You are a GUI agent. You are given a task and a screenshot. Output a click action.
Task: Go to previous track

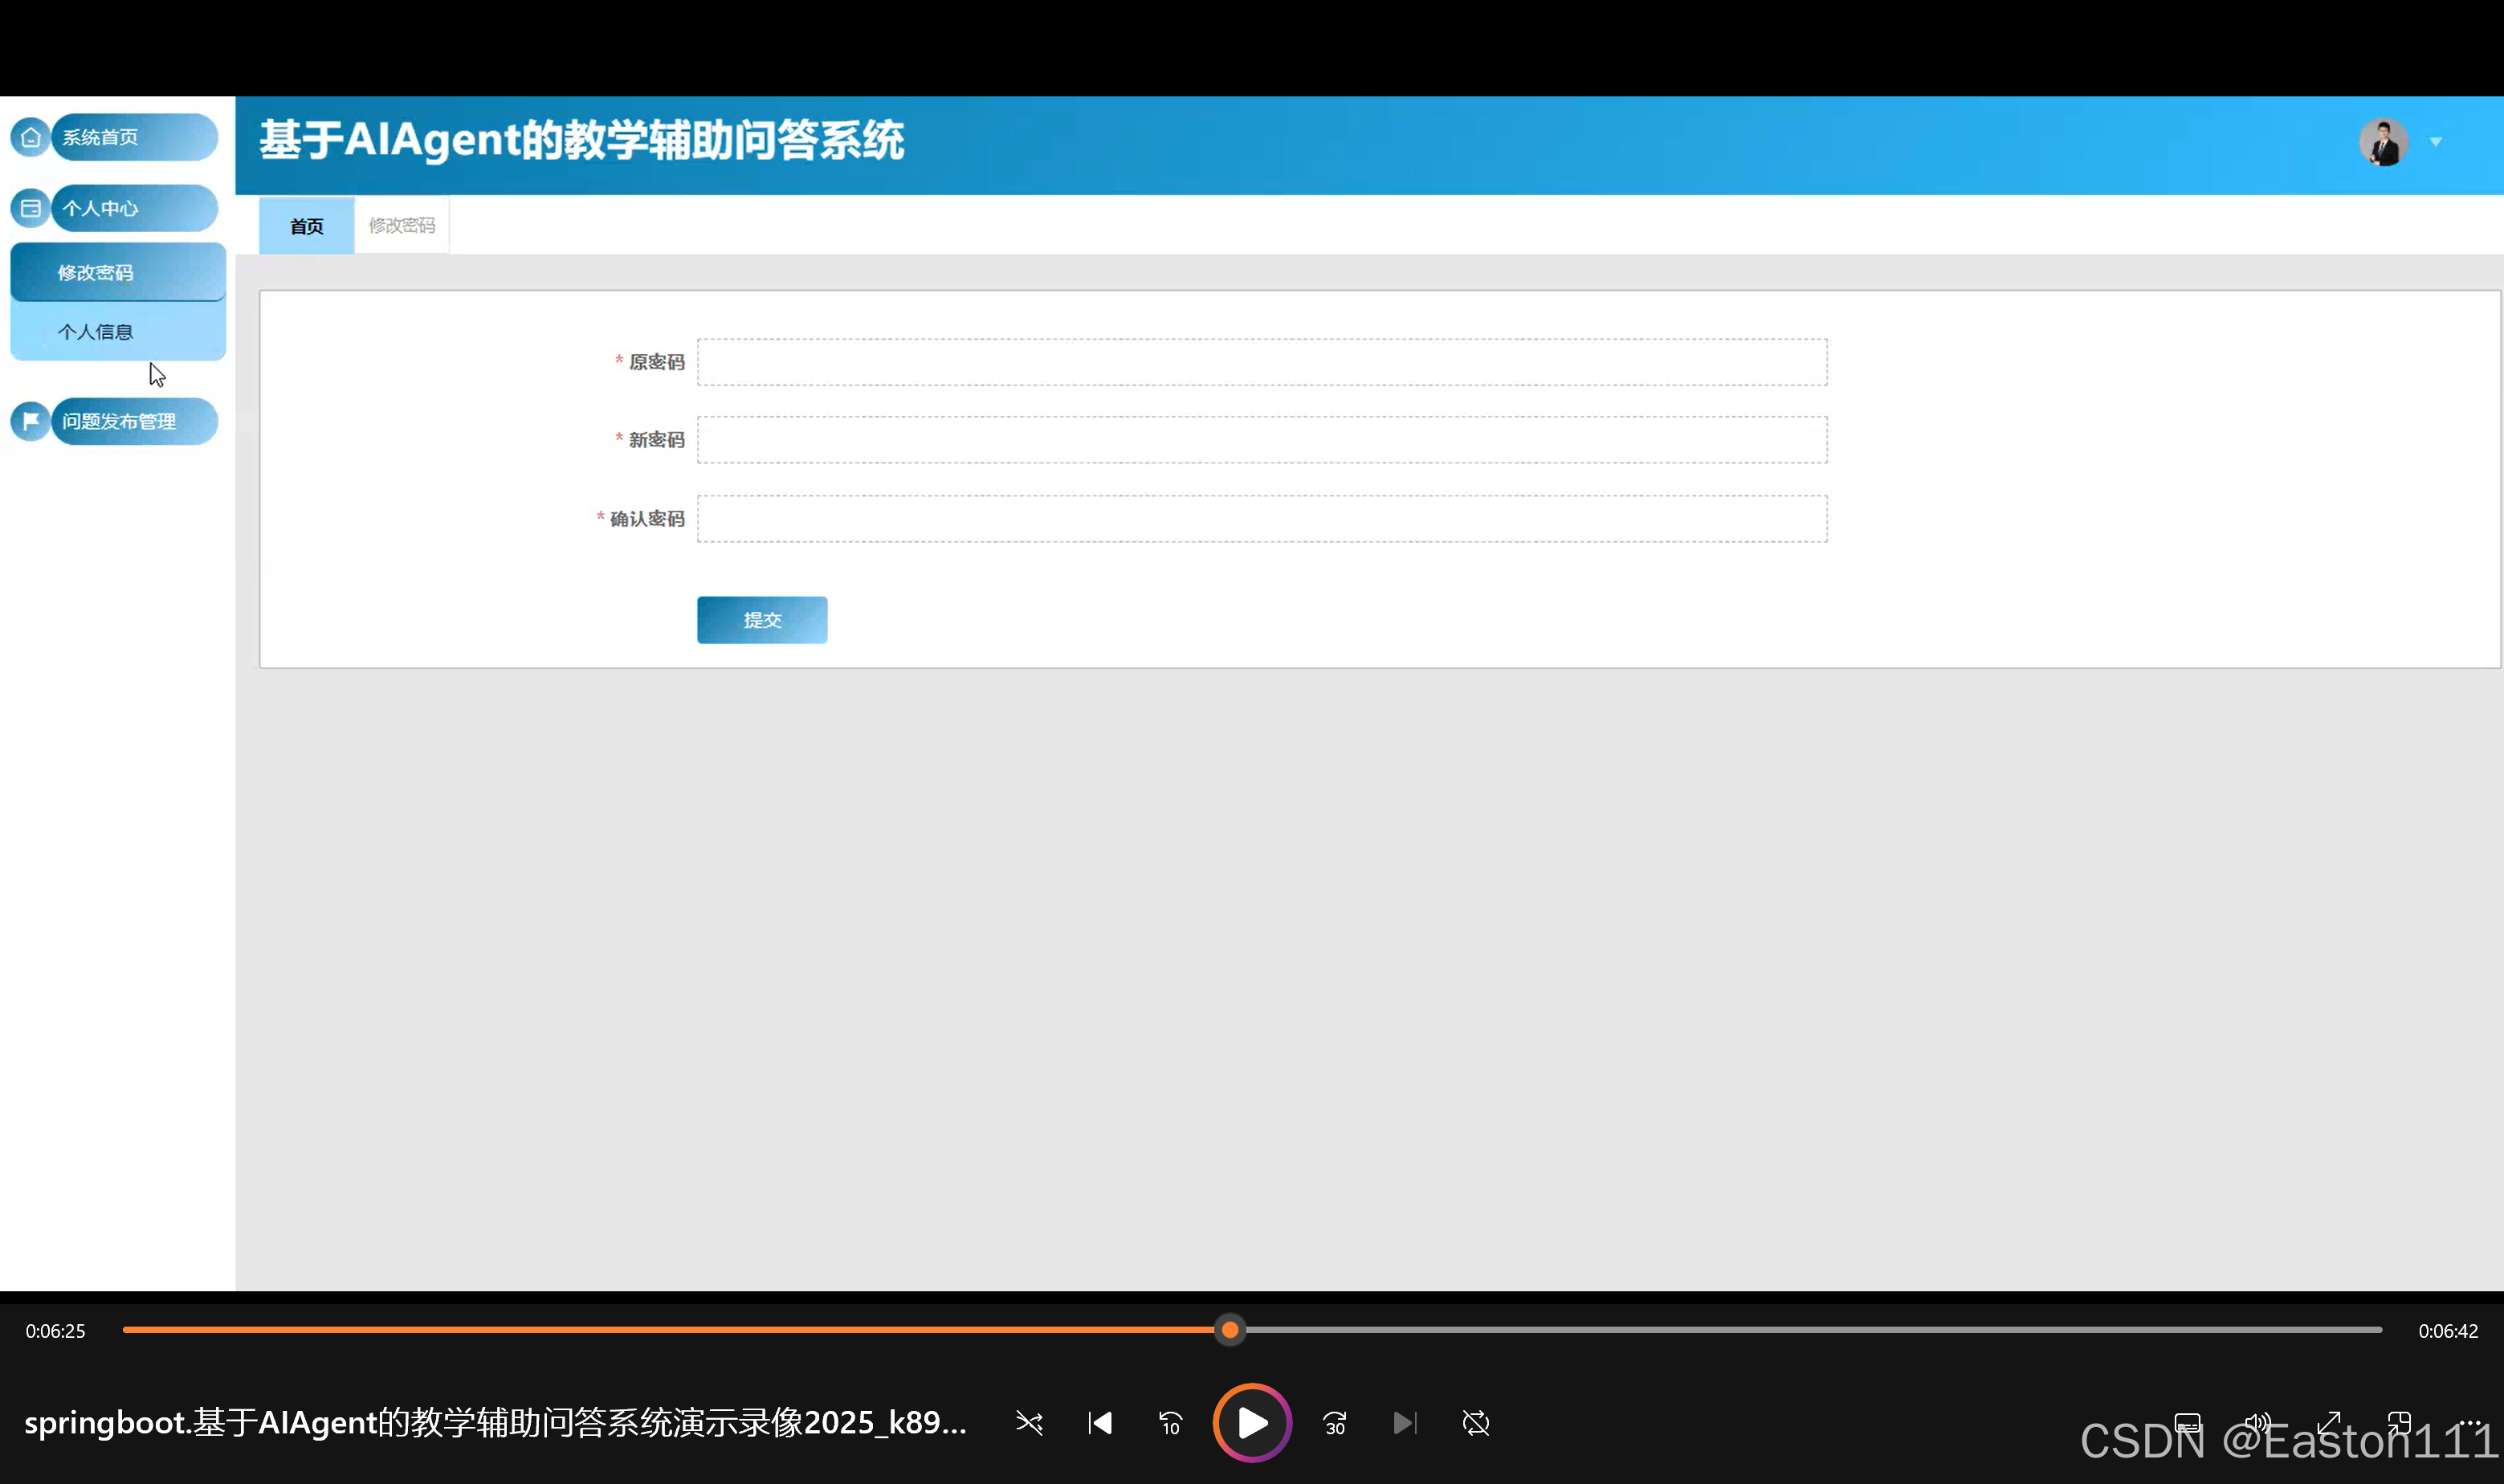[x=1100, y=1423]
